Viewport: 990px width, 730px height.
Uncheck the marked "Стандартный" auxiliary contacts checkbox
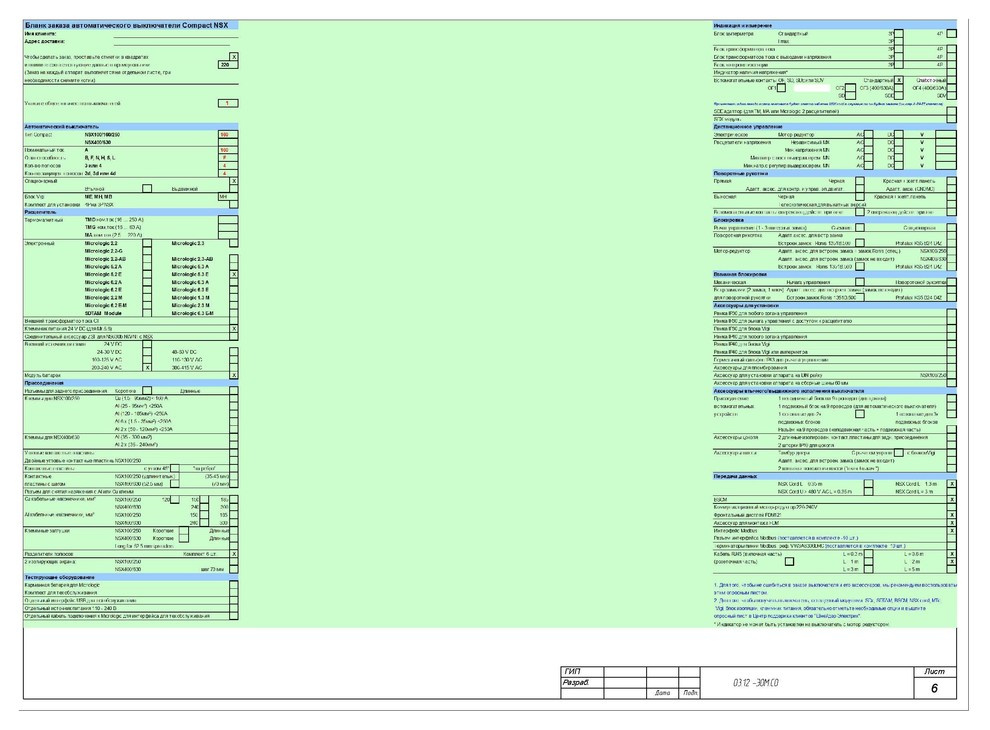[x=898, y=80]
